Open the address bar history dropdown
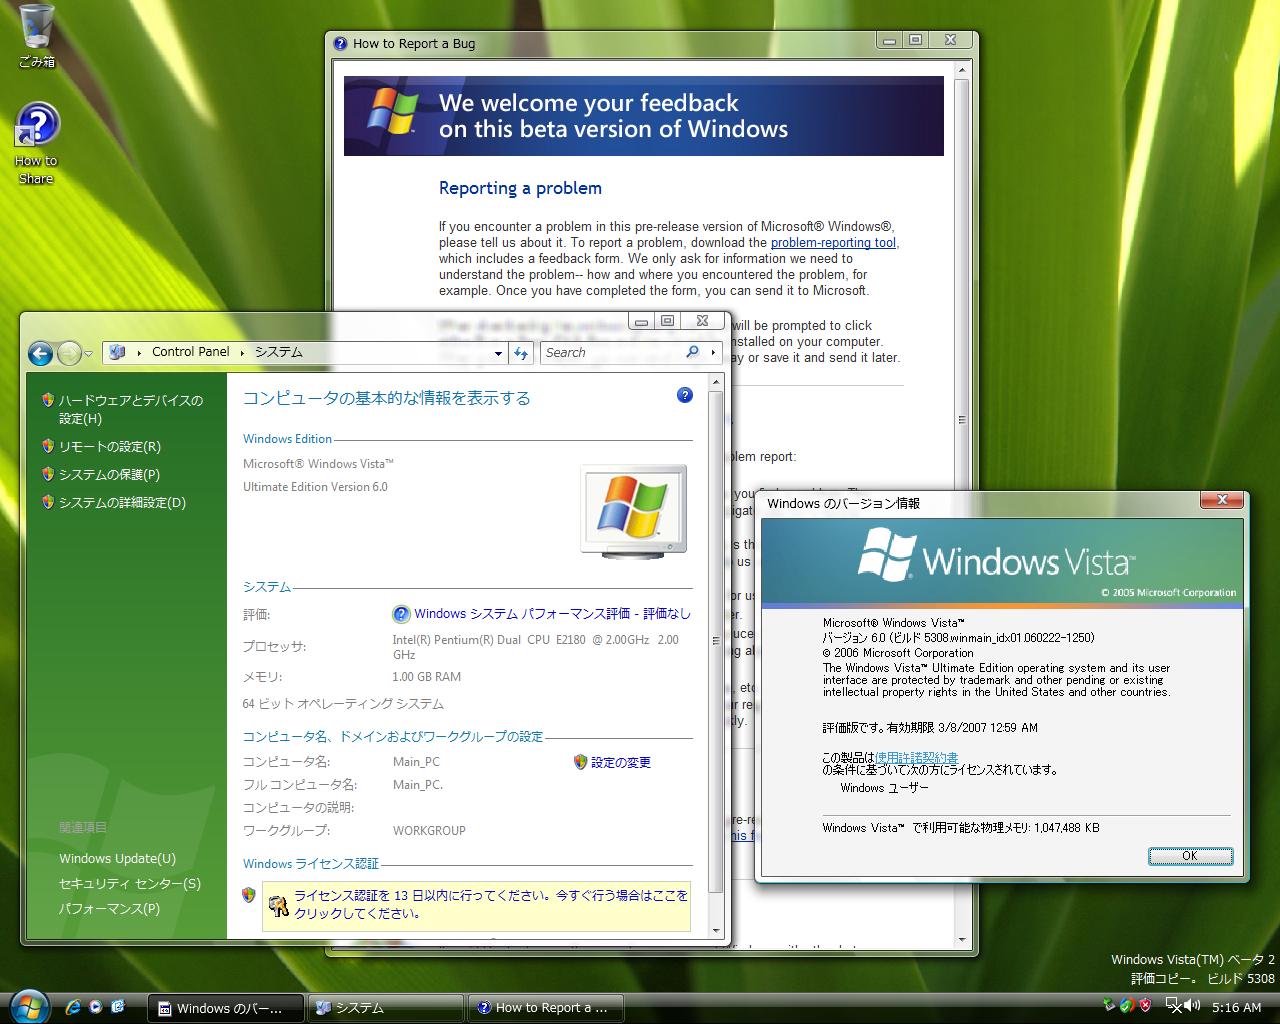The width and height of the screenshot is (1280, 1024). [x=498, y=353]
